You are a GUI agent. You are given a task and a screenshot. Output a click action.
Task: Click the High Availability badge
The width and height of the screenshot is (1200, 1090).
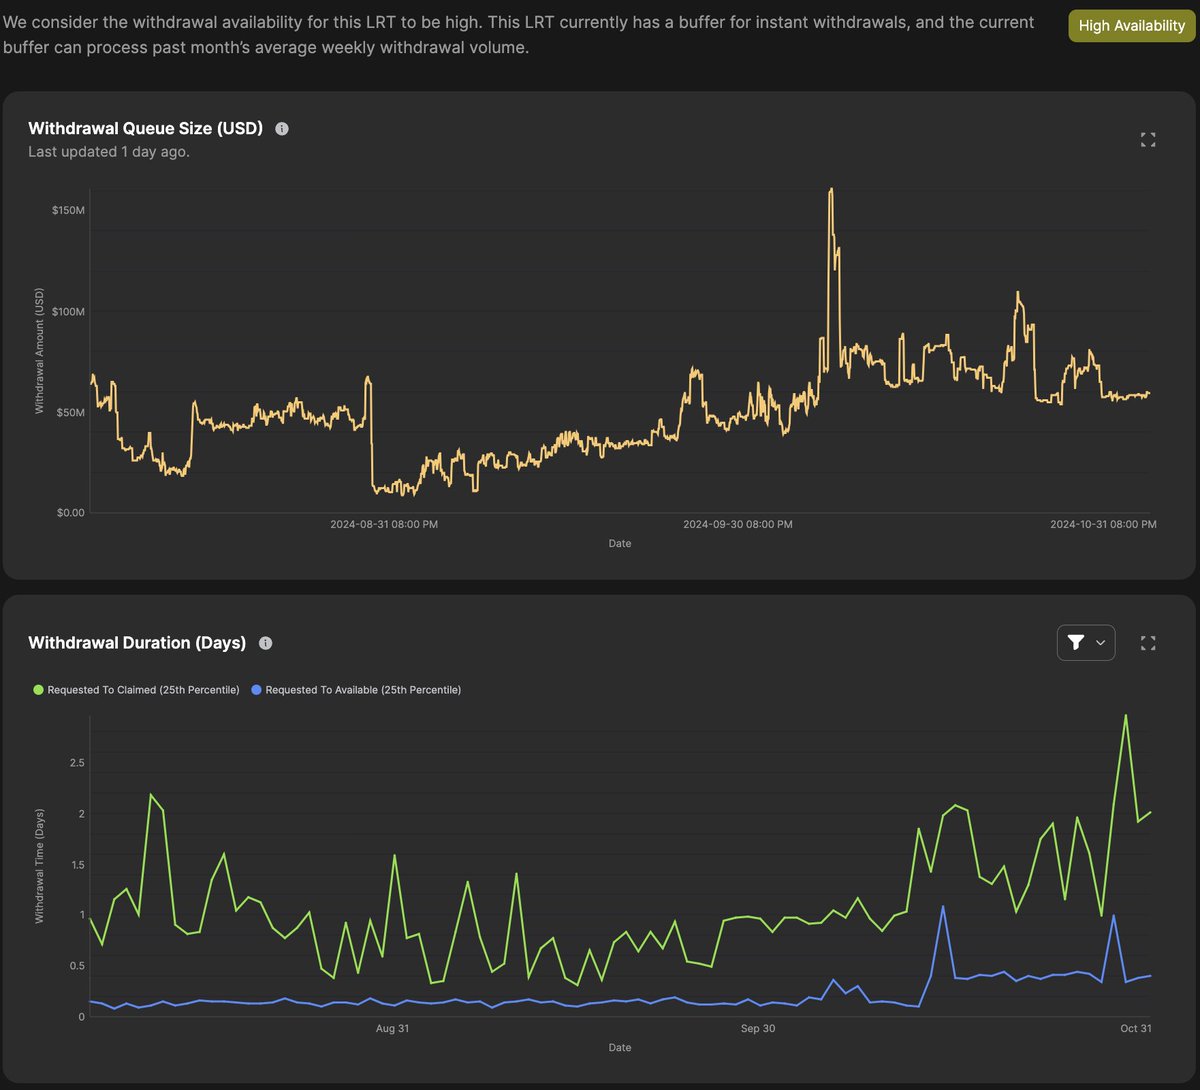[1131, 25]
